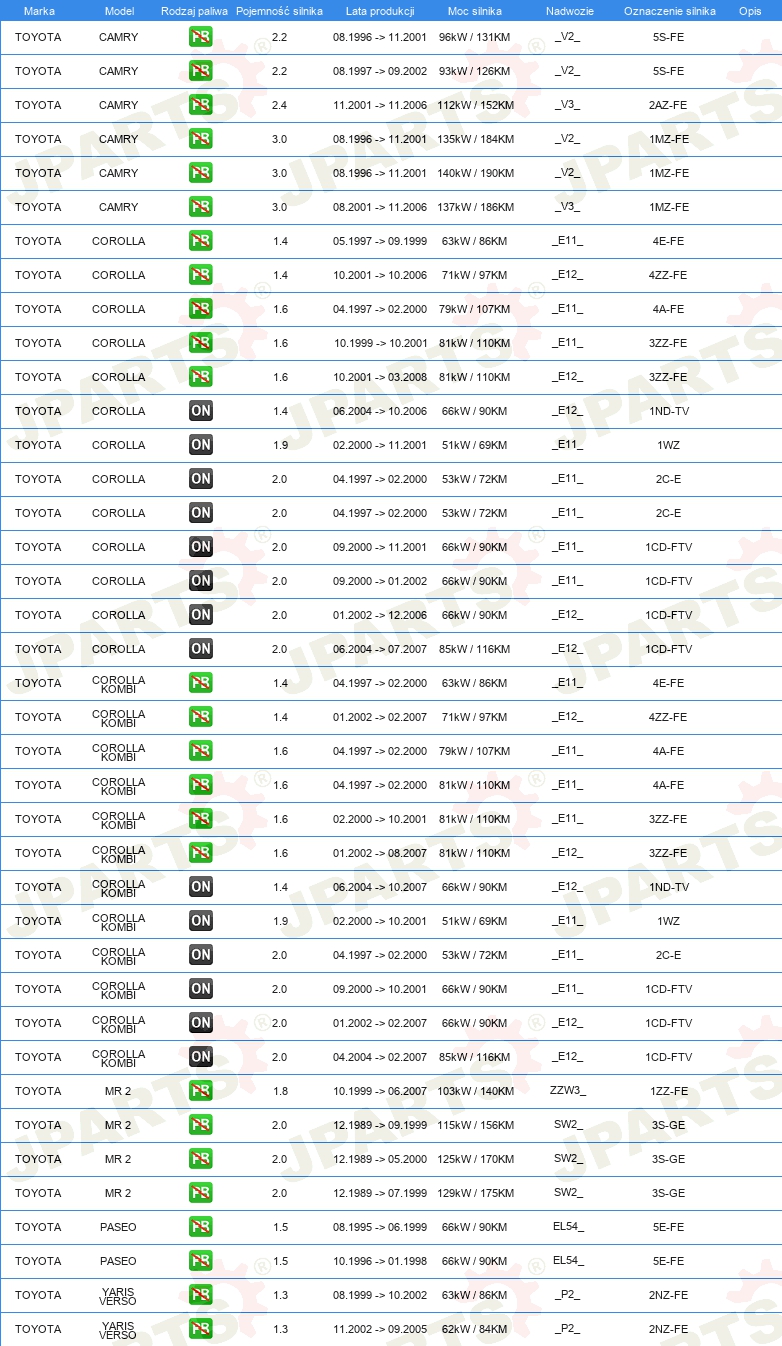The width and height of the screenshot is (782, 1346).
Task: Click ON icon in Corolla 06.2004 -> 07.2007 row
Action: (x=200, y=649)
